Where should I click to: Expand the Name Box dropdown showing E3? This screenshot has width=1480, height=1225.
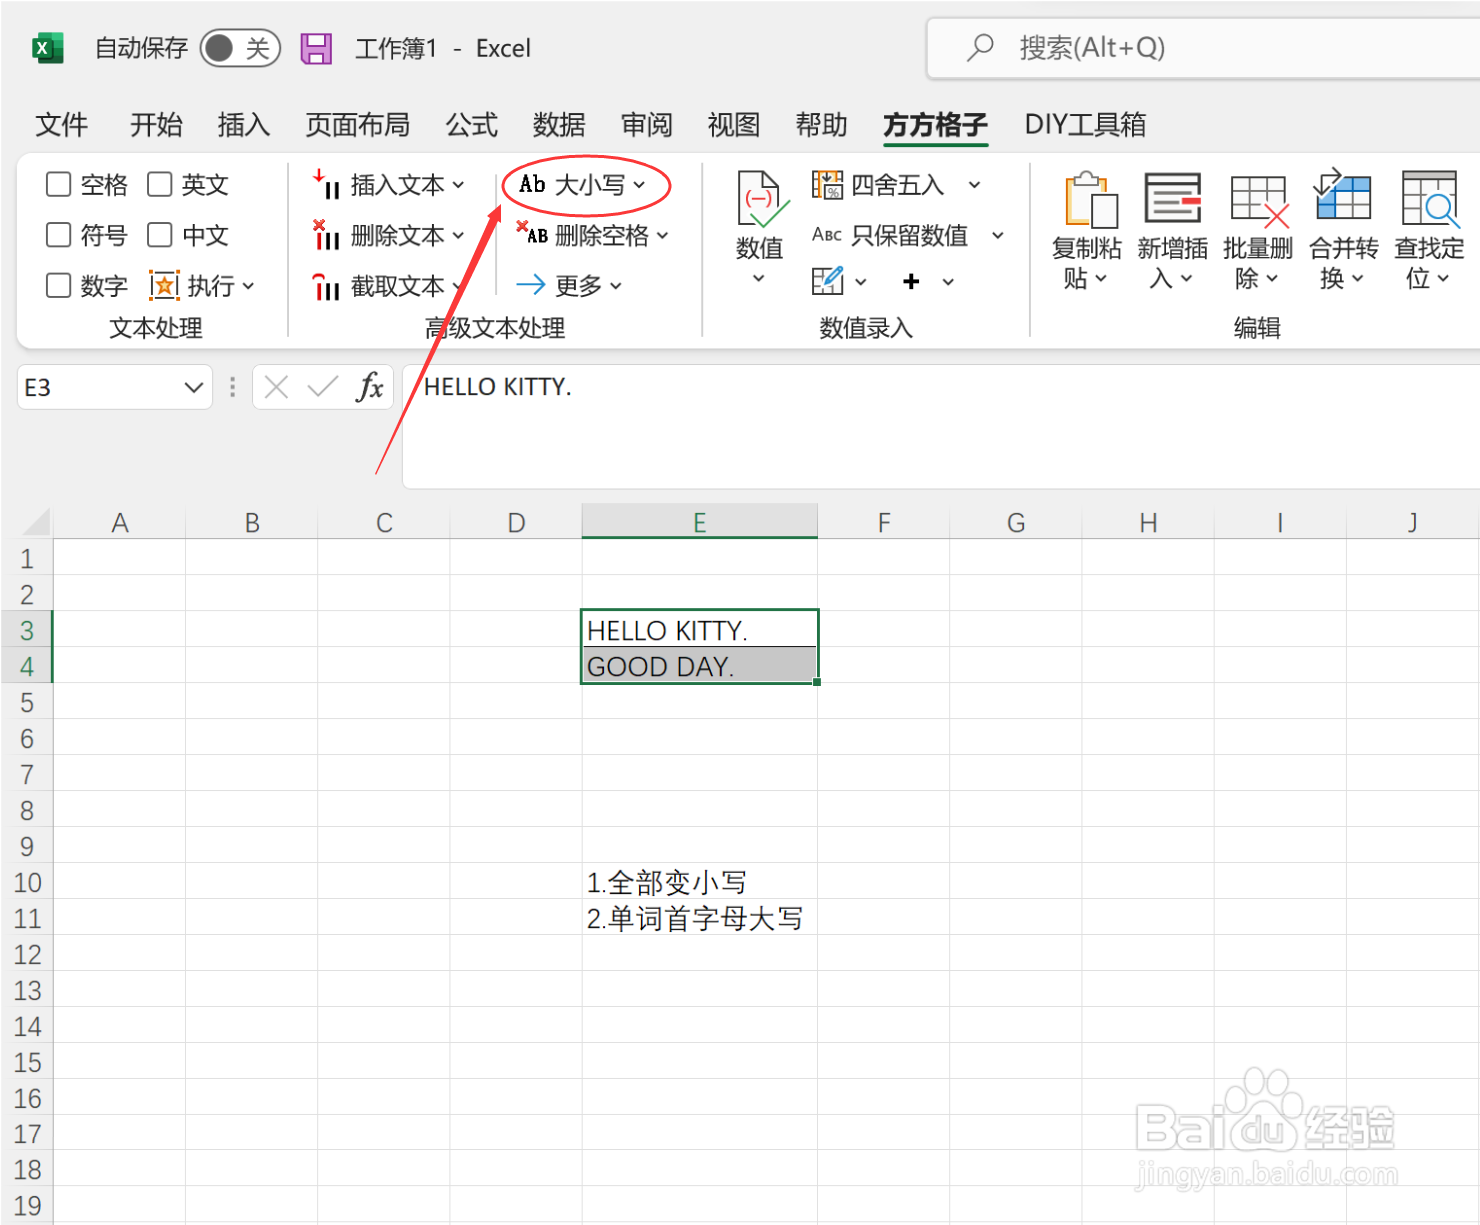pyautogui.click(x=194, y=387)
